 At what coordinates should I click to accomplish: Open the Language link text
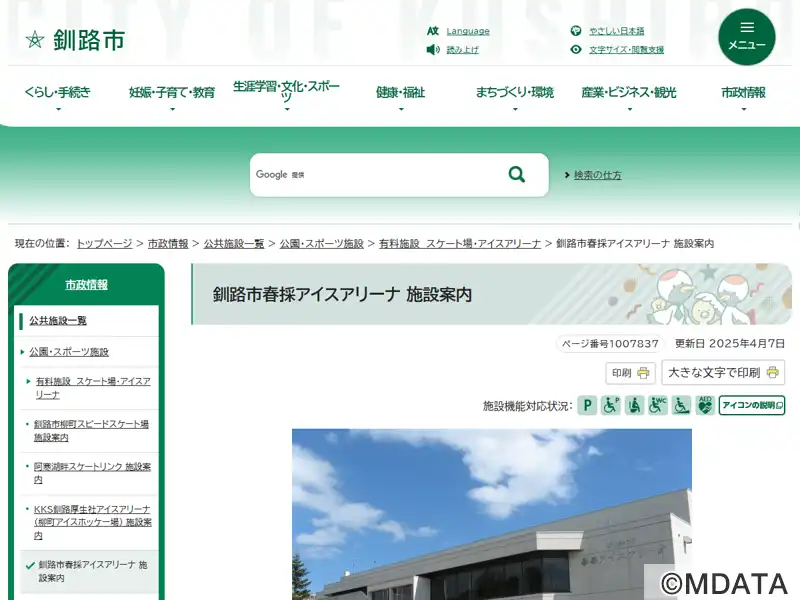click(x=468, y=31)
